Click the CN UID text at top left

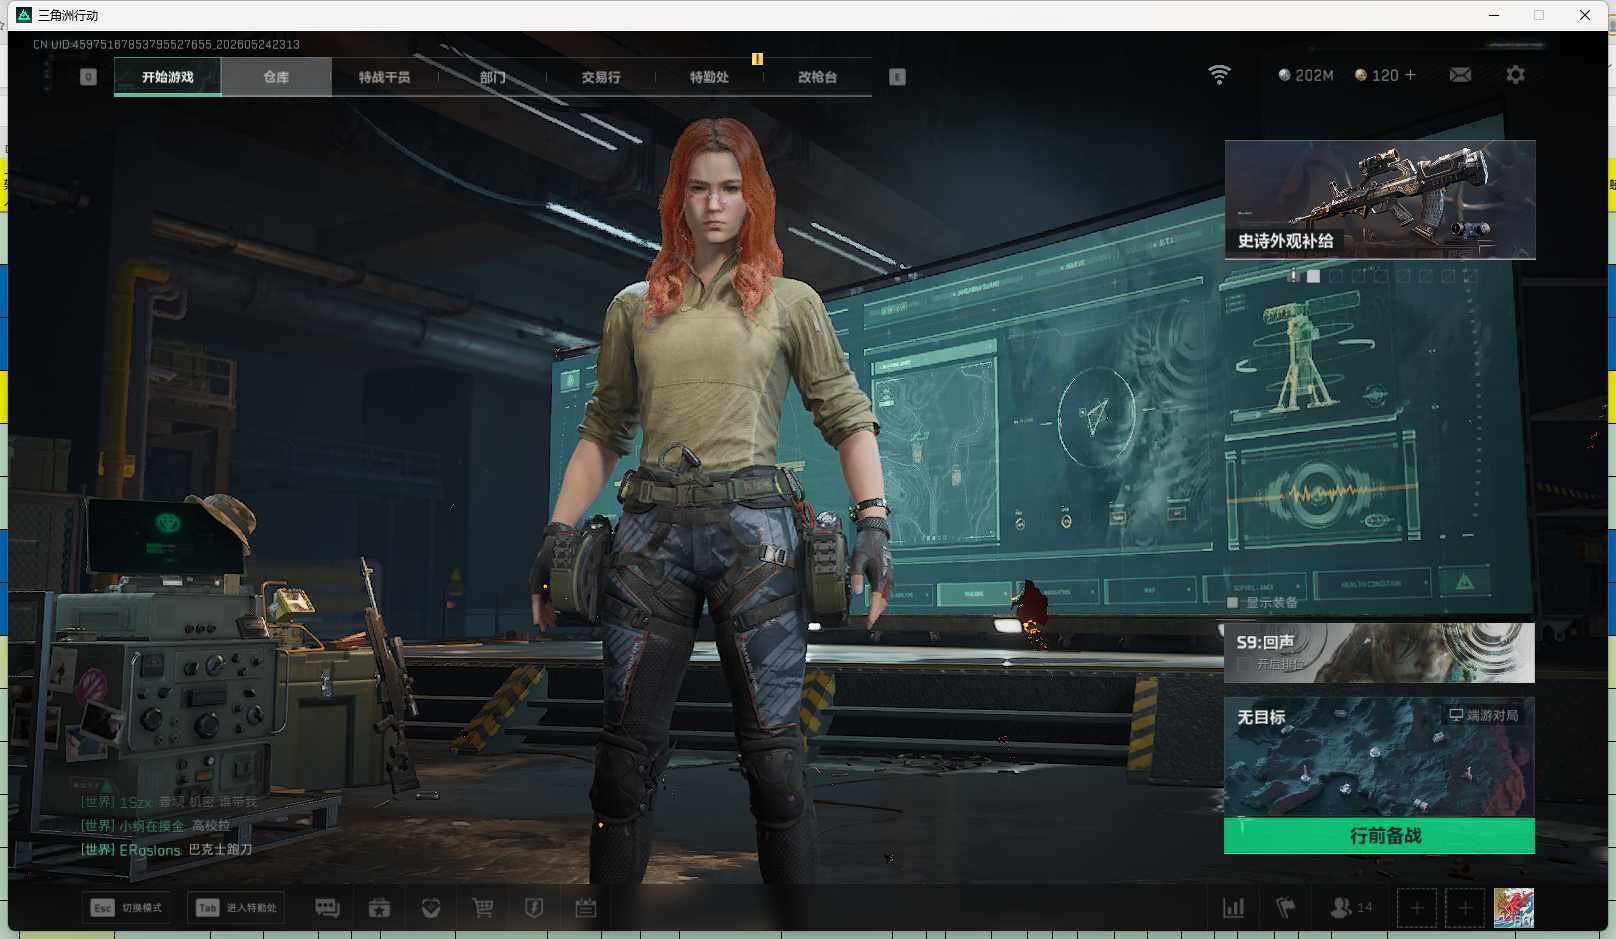[166, 45]
